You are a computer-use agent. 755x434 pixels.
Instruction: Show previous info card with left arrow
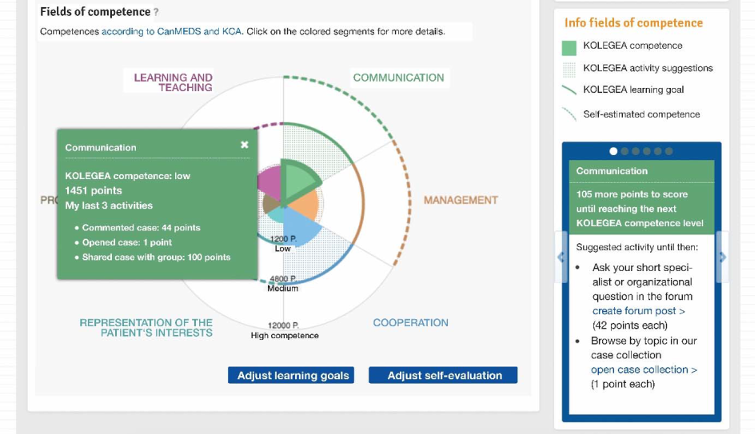point(561,259)
